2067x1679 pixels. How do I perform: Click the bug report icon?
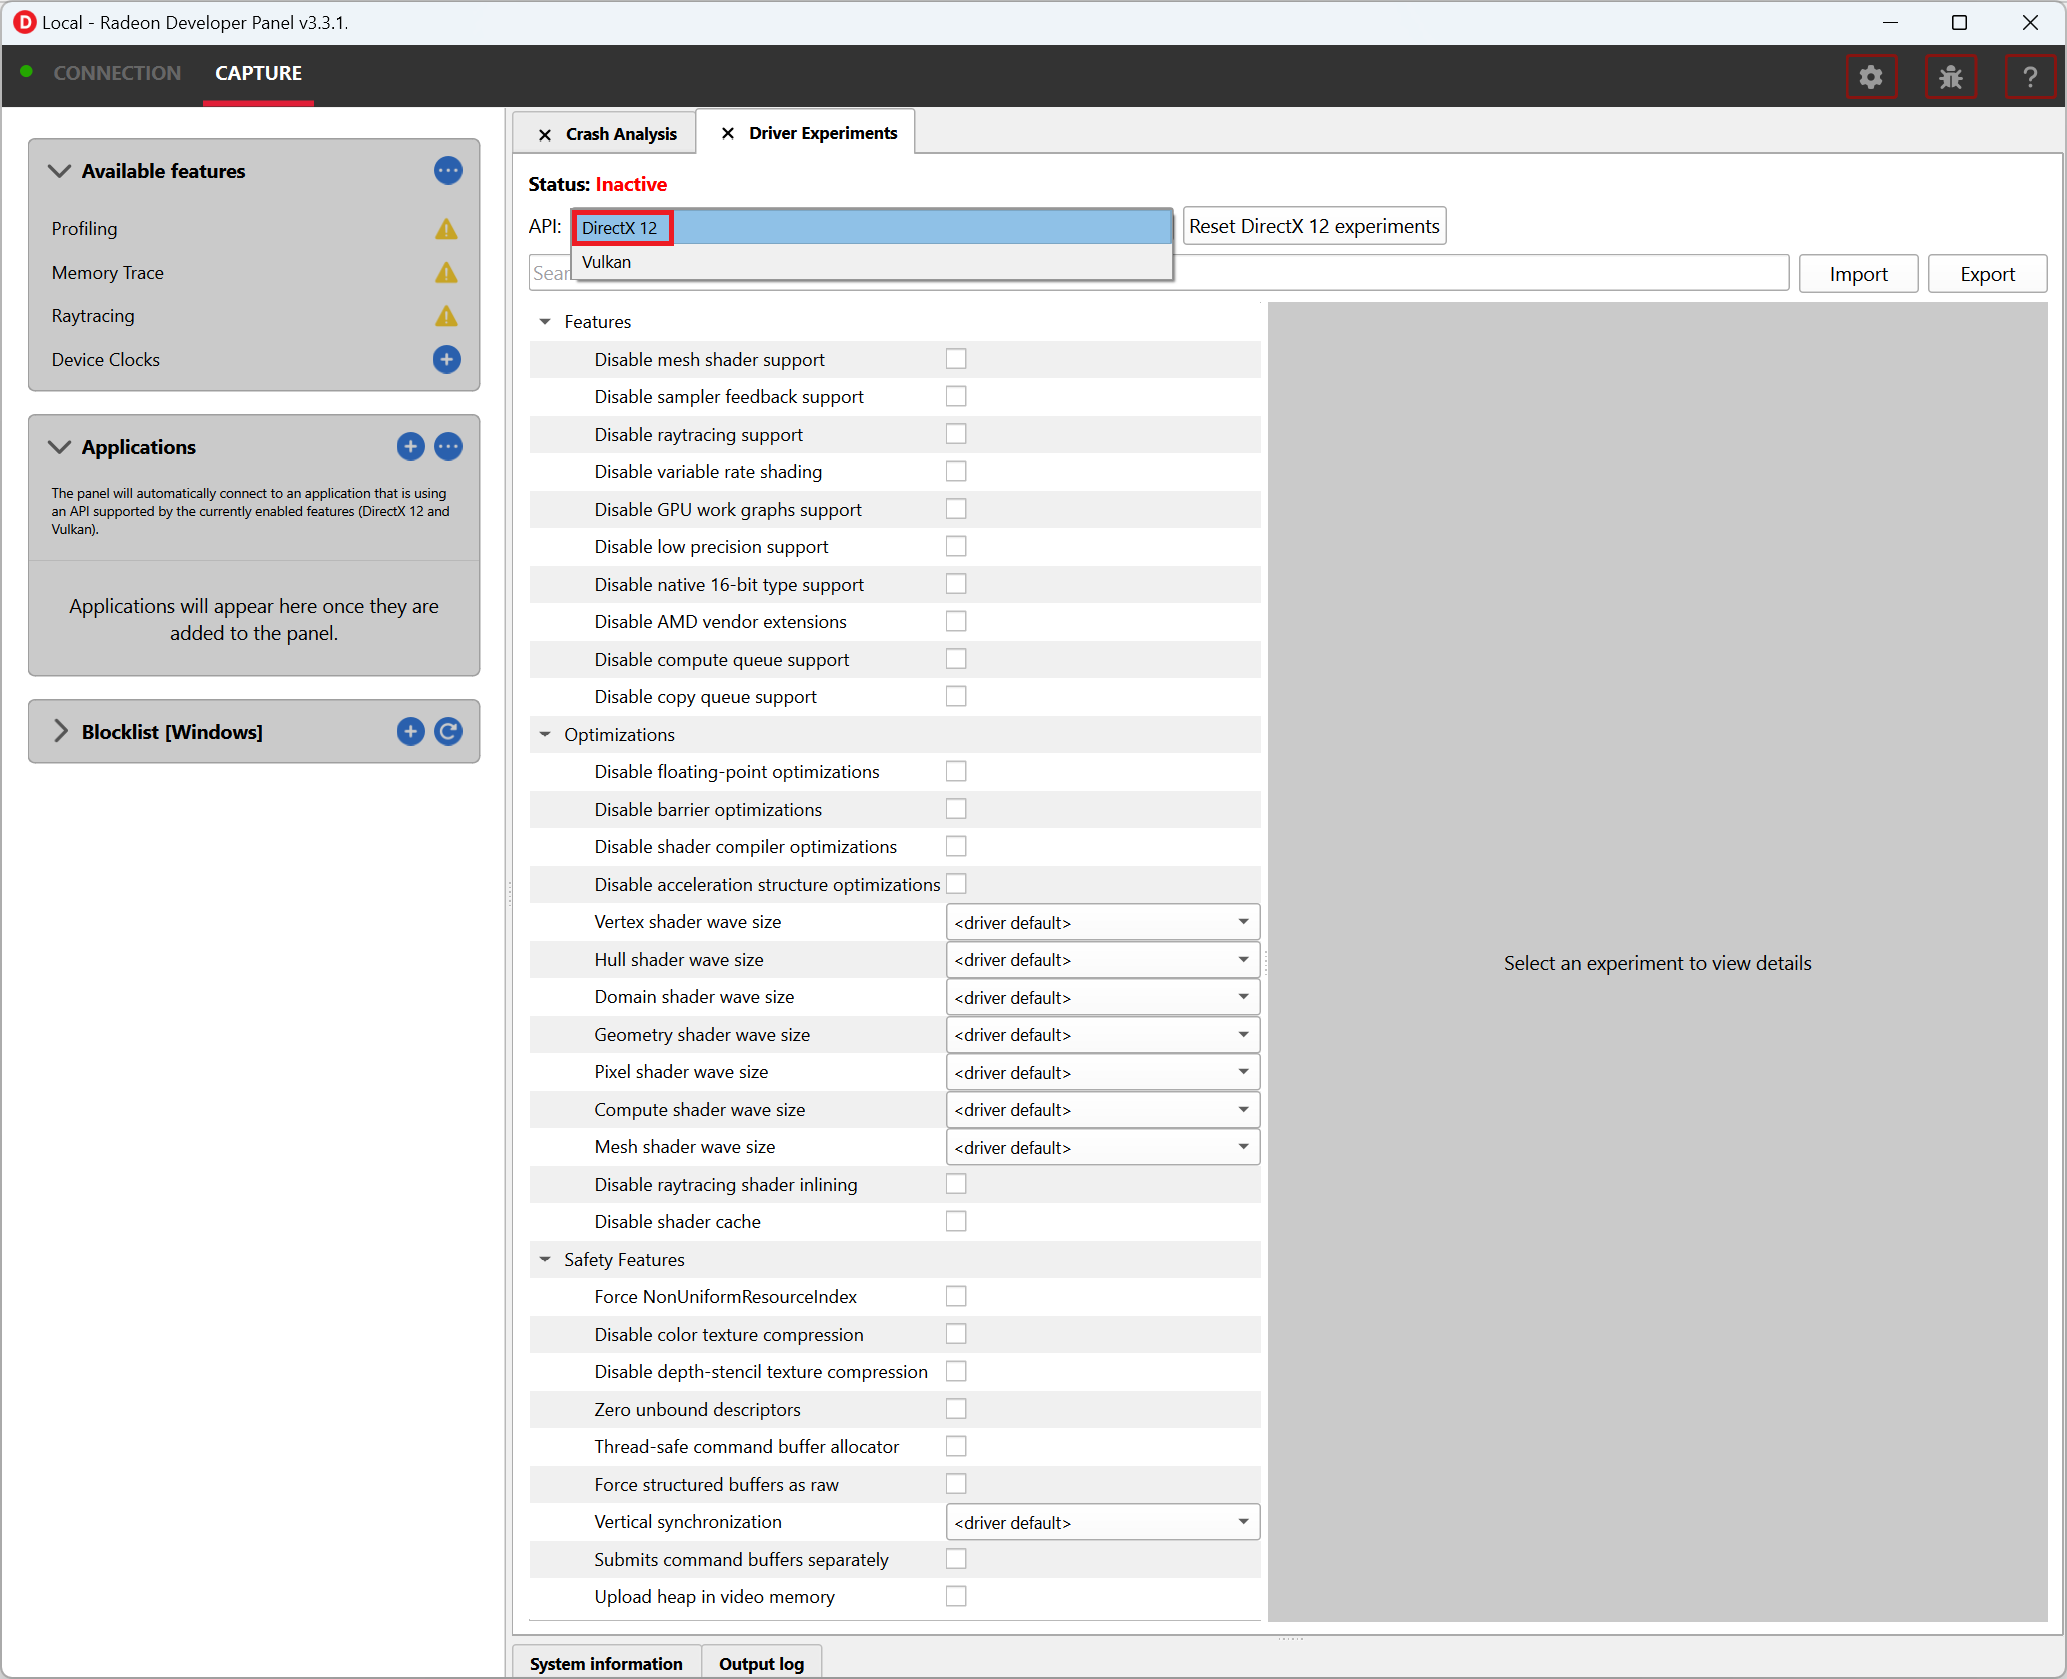(1950, 77)
